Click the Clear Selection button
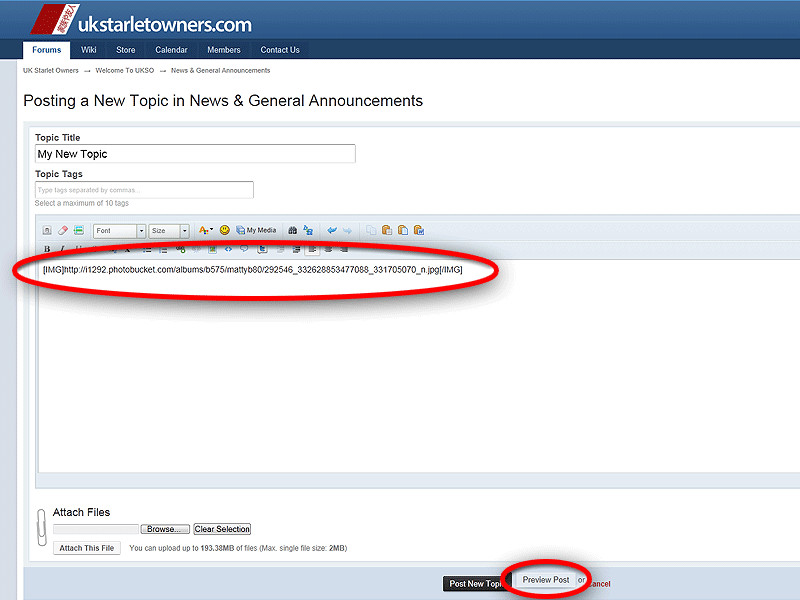The width and height of the screenshot is (800, 600). coord(222,529)
